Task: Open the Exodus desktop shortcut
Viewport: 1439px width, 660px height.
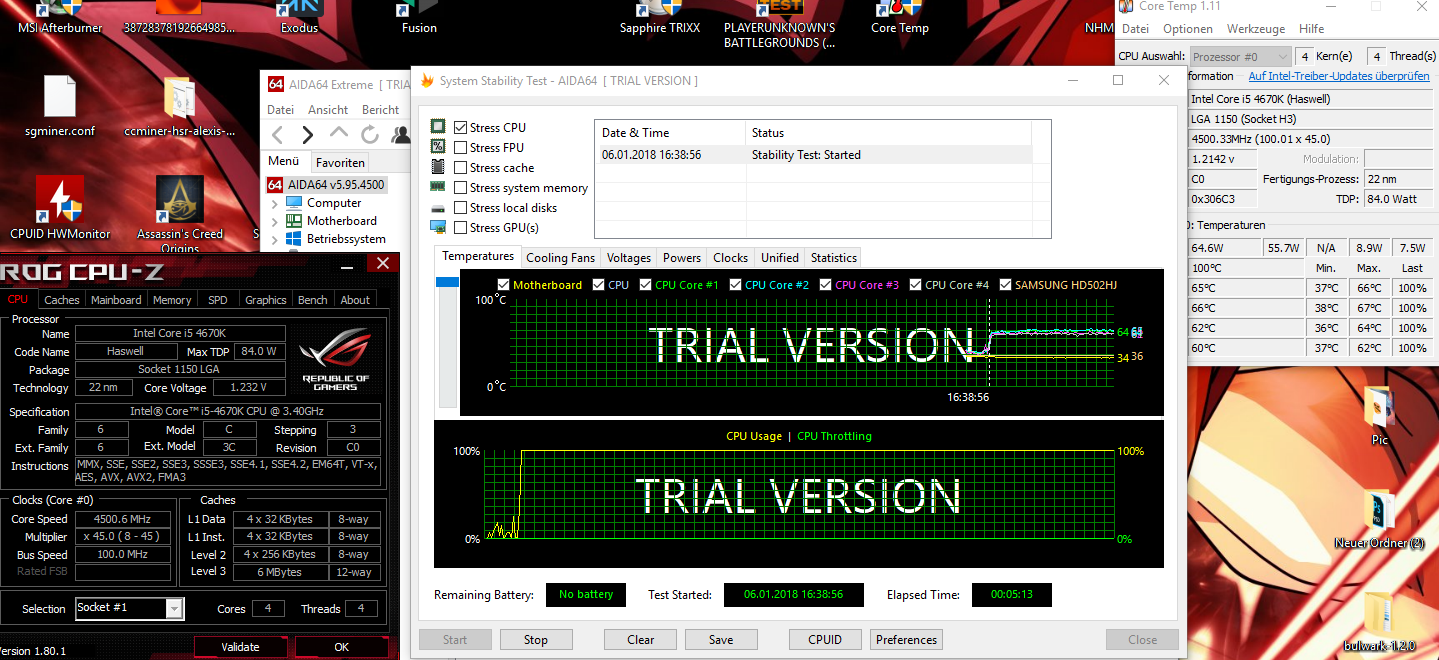Action: pyautogui.click(x=299, y=18)
